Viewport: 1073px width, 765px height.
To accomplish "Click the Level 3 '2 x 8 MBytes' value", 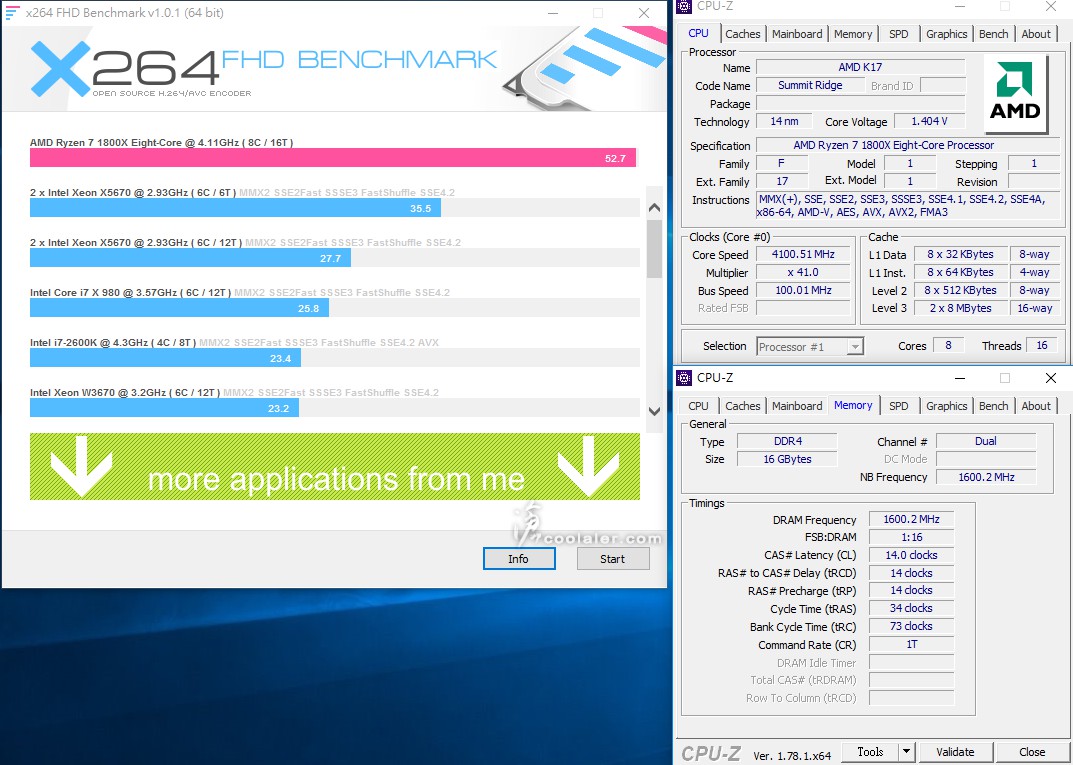I will pyautogui.click(x=961, y=308).
